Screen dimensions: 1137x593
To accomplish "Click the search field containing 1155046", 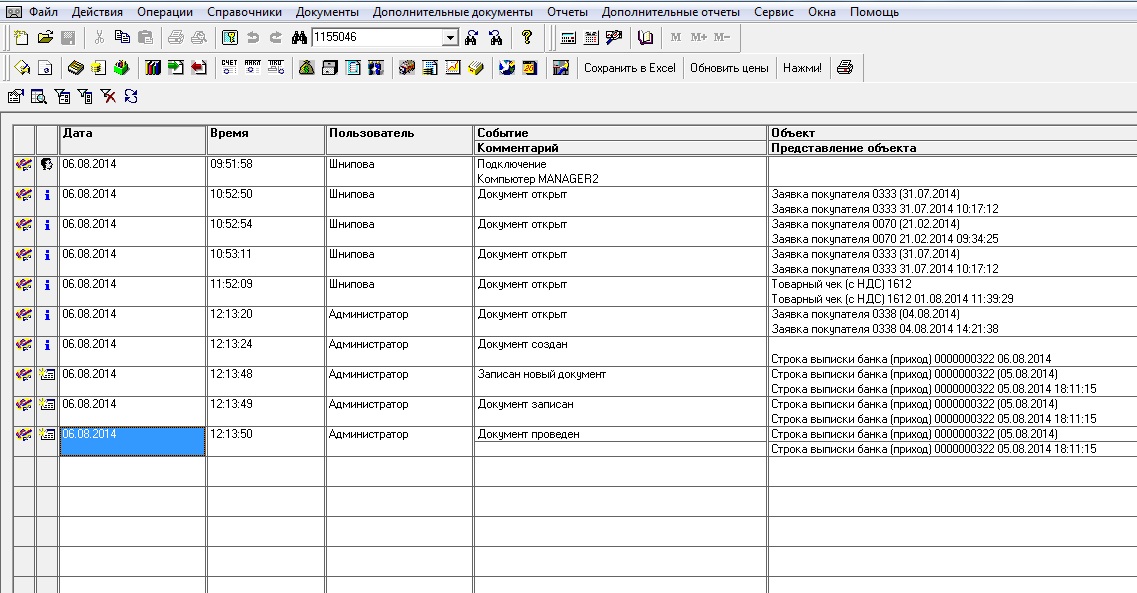I will pyautogui.click(x=377, y=38).
